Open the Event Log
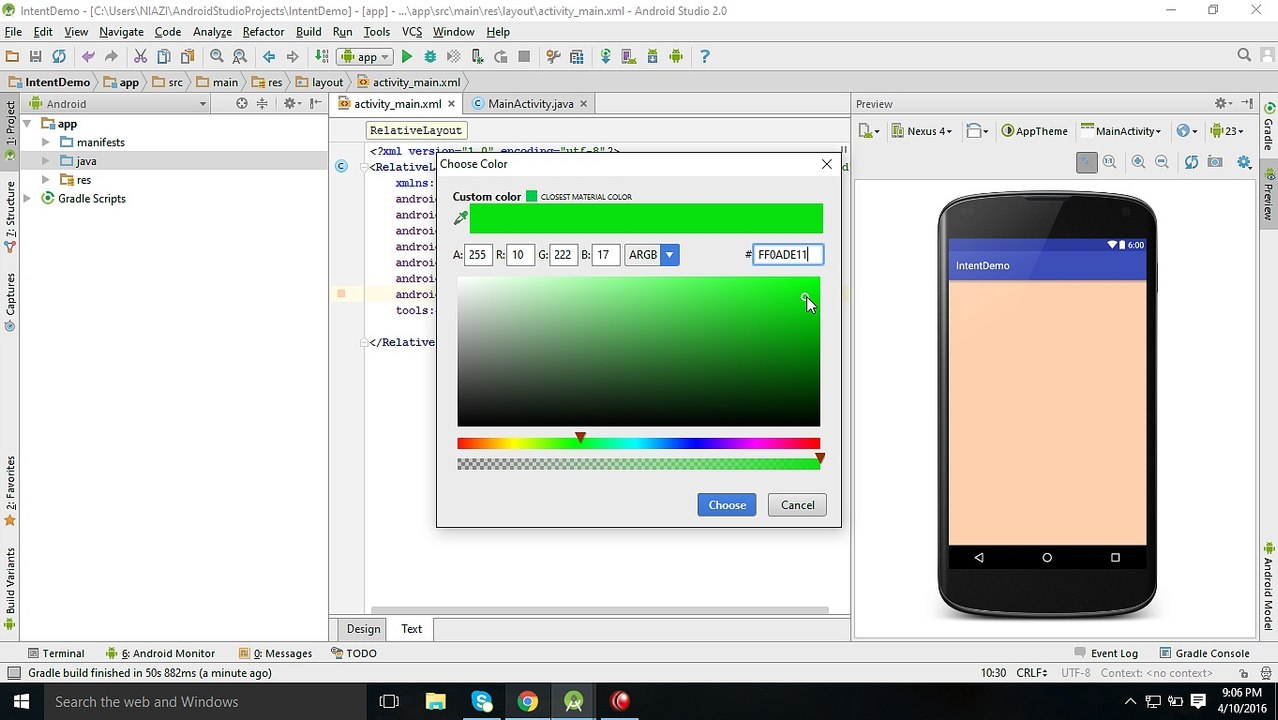Screen dimensions: 1278x720 coord(1106,653)
